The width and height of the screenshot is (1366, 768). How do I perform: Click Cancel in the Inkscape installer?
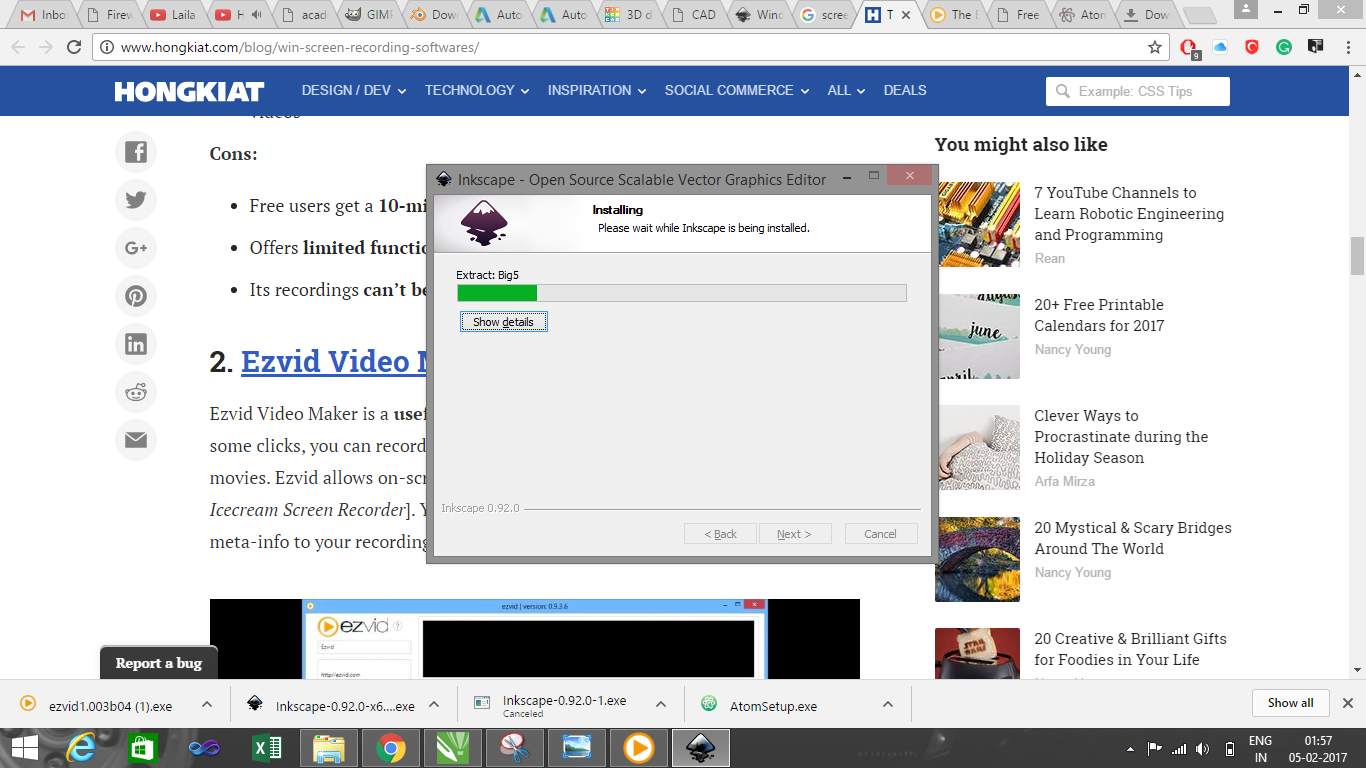coord(881,534)
